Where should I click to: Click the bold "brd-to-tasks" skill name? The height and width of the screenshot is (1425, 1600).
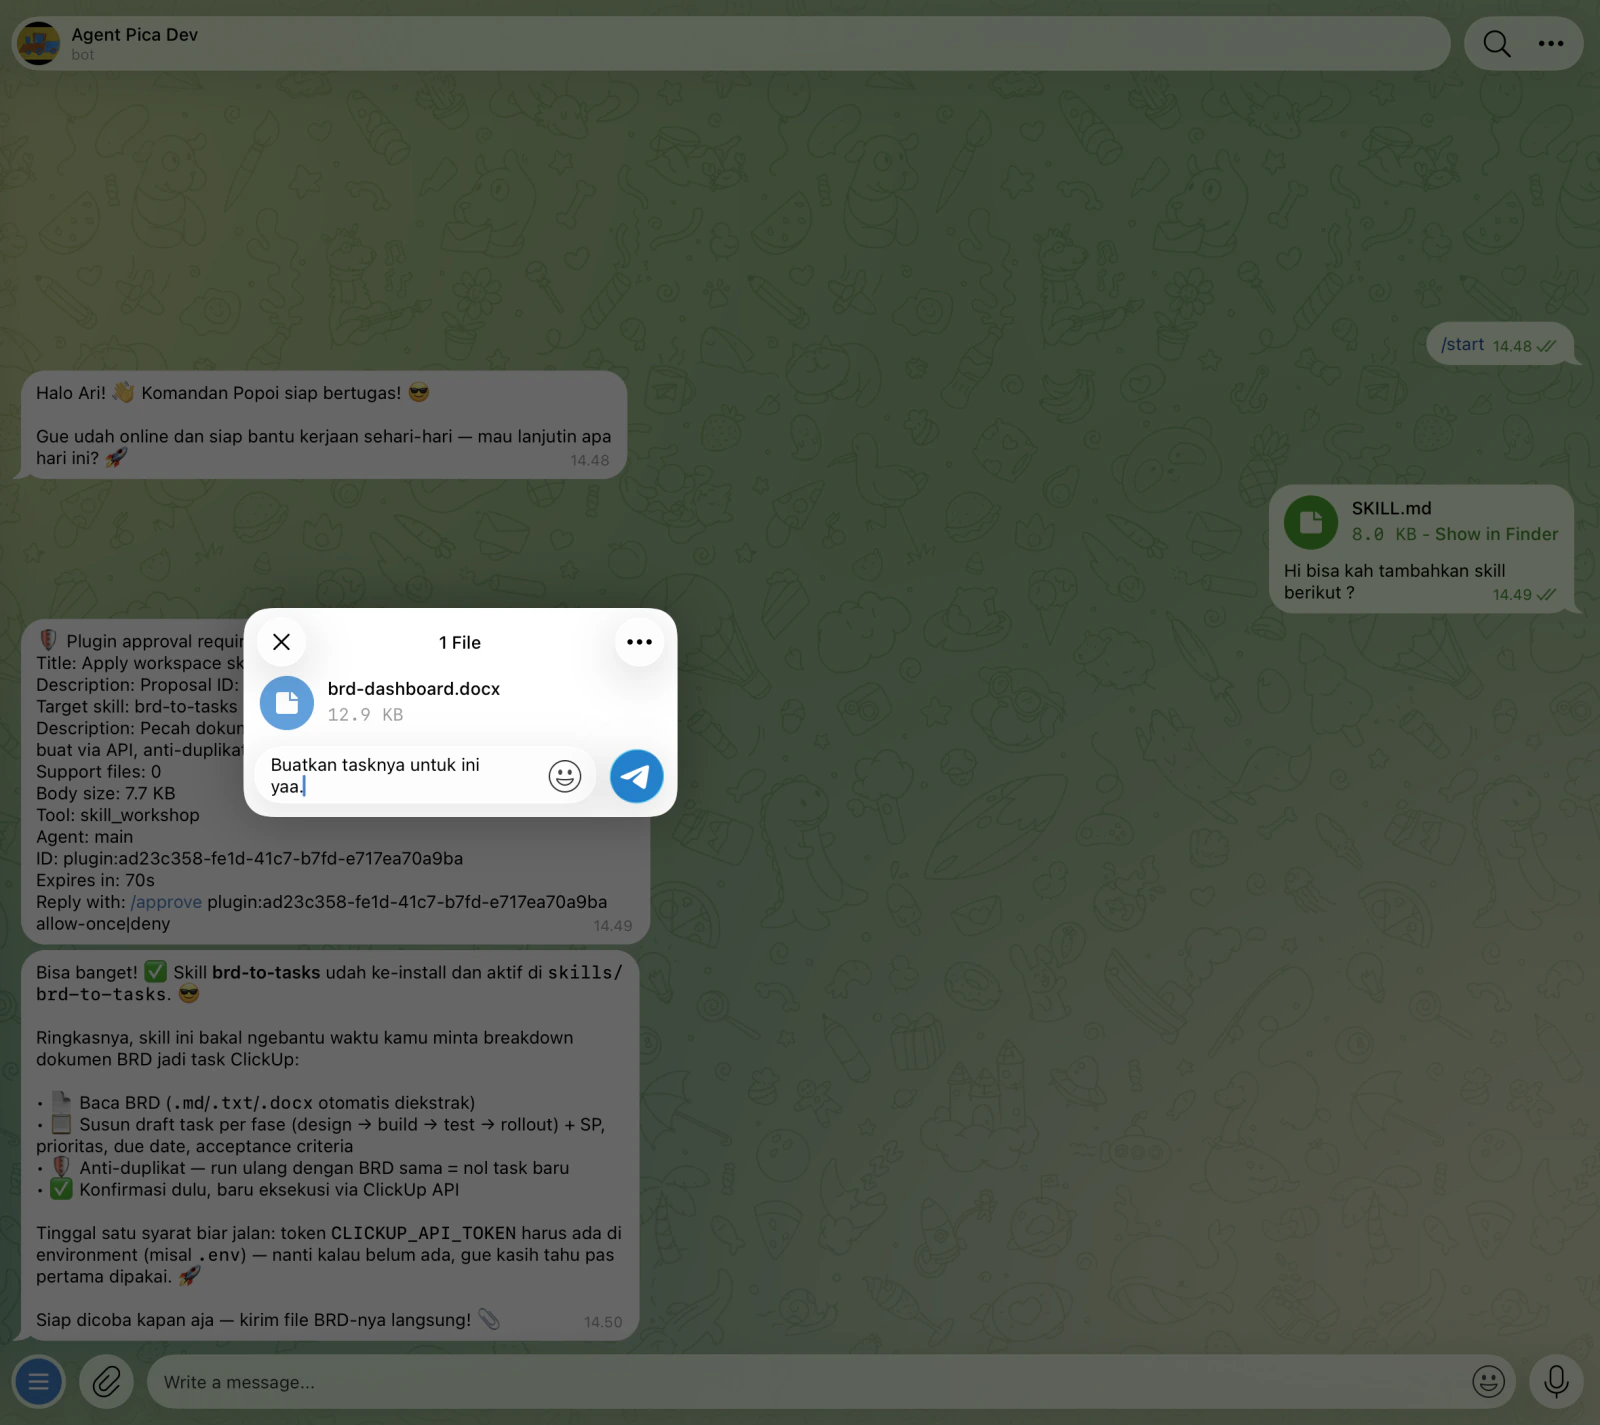coord(266,972)
